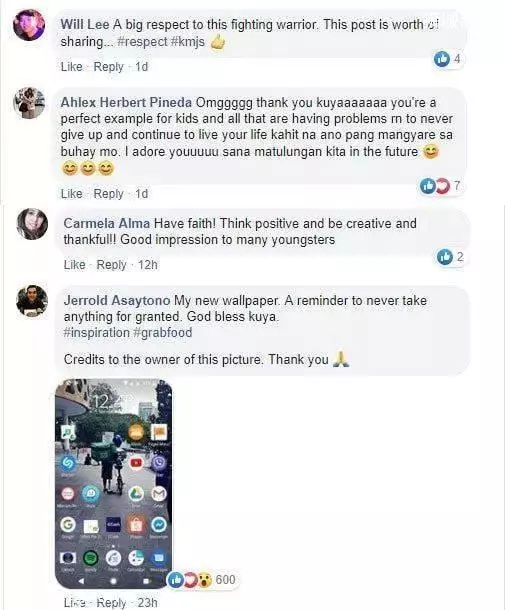Open the #respect hashtag
The height and width of the screenshot is (610, 505).
pos(142,42)
